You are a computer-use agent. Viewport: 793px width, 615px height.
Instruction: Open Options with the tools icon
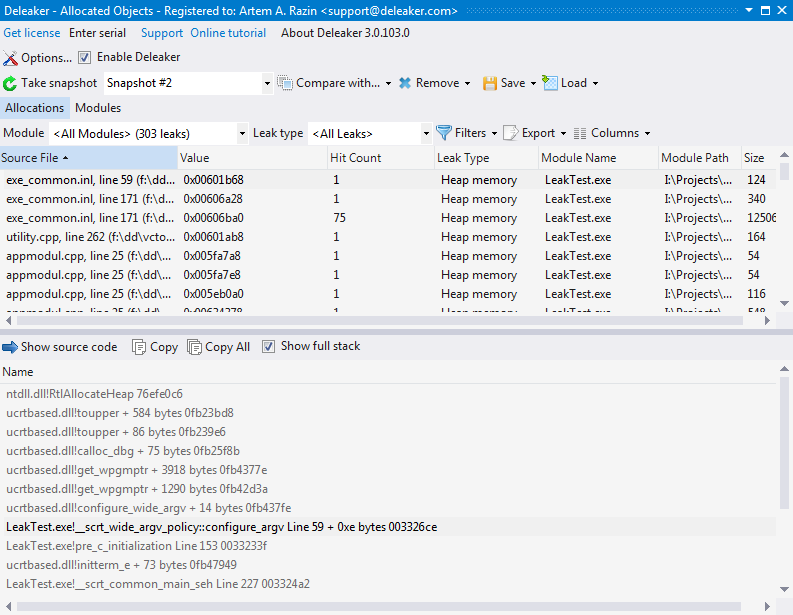[11, 58]
